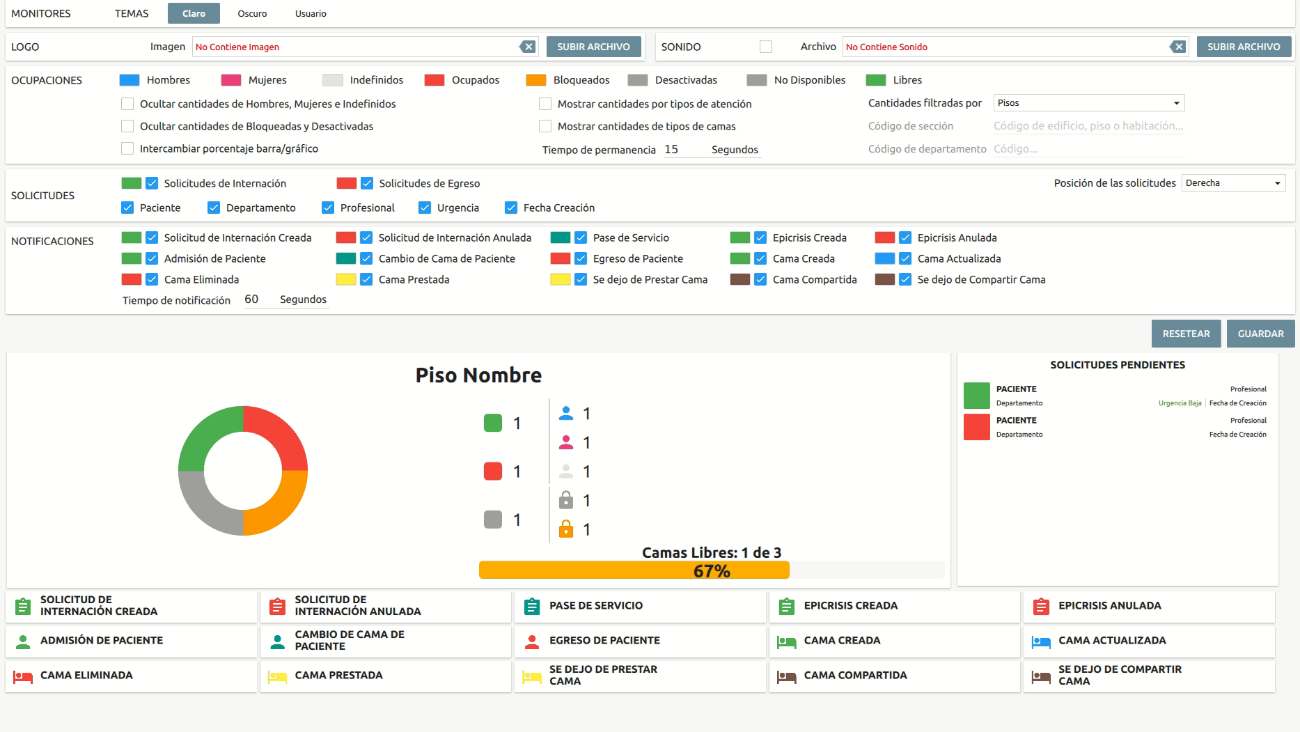Click the Cama Actualizada bed icon
This screenshot has height=732, width=1300.
tap(1041, 641)
